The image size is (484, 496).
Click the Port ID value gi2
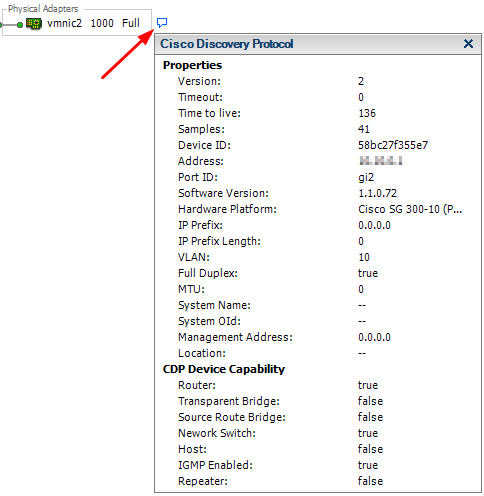pos(366,177)
